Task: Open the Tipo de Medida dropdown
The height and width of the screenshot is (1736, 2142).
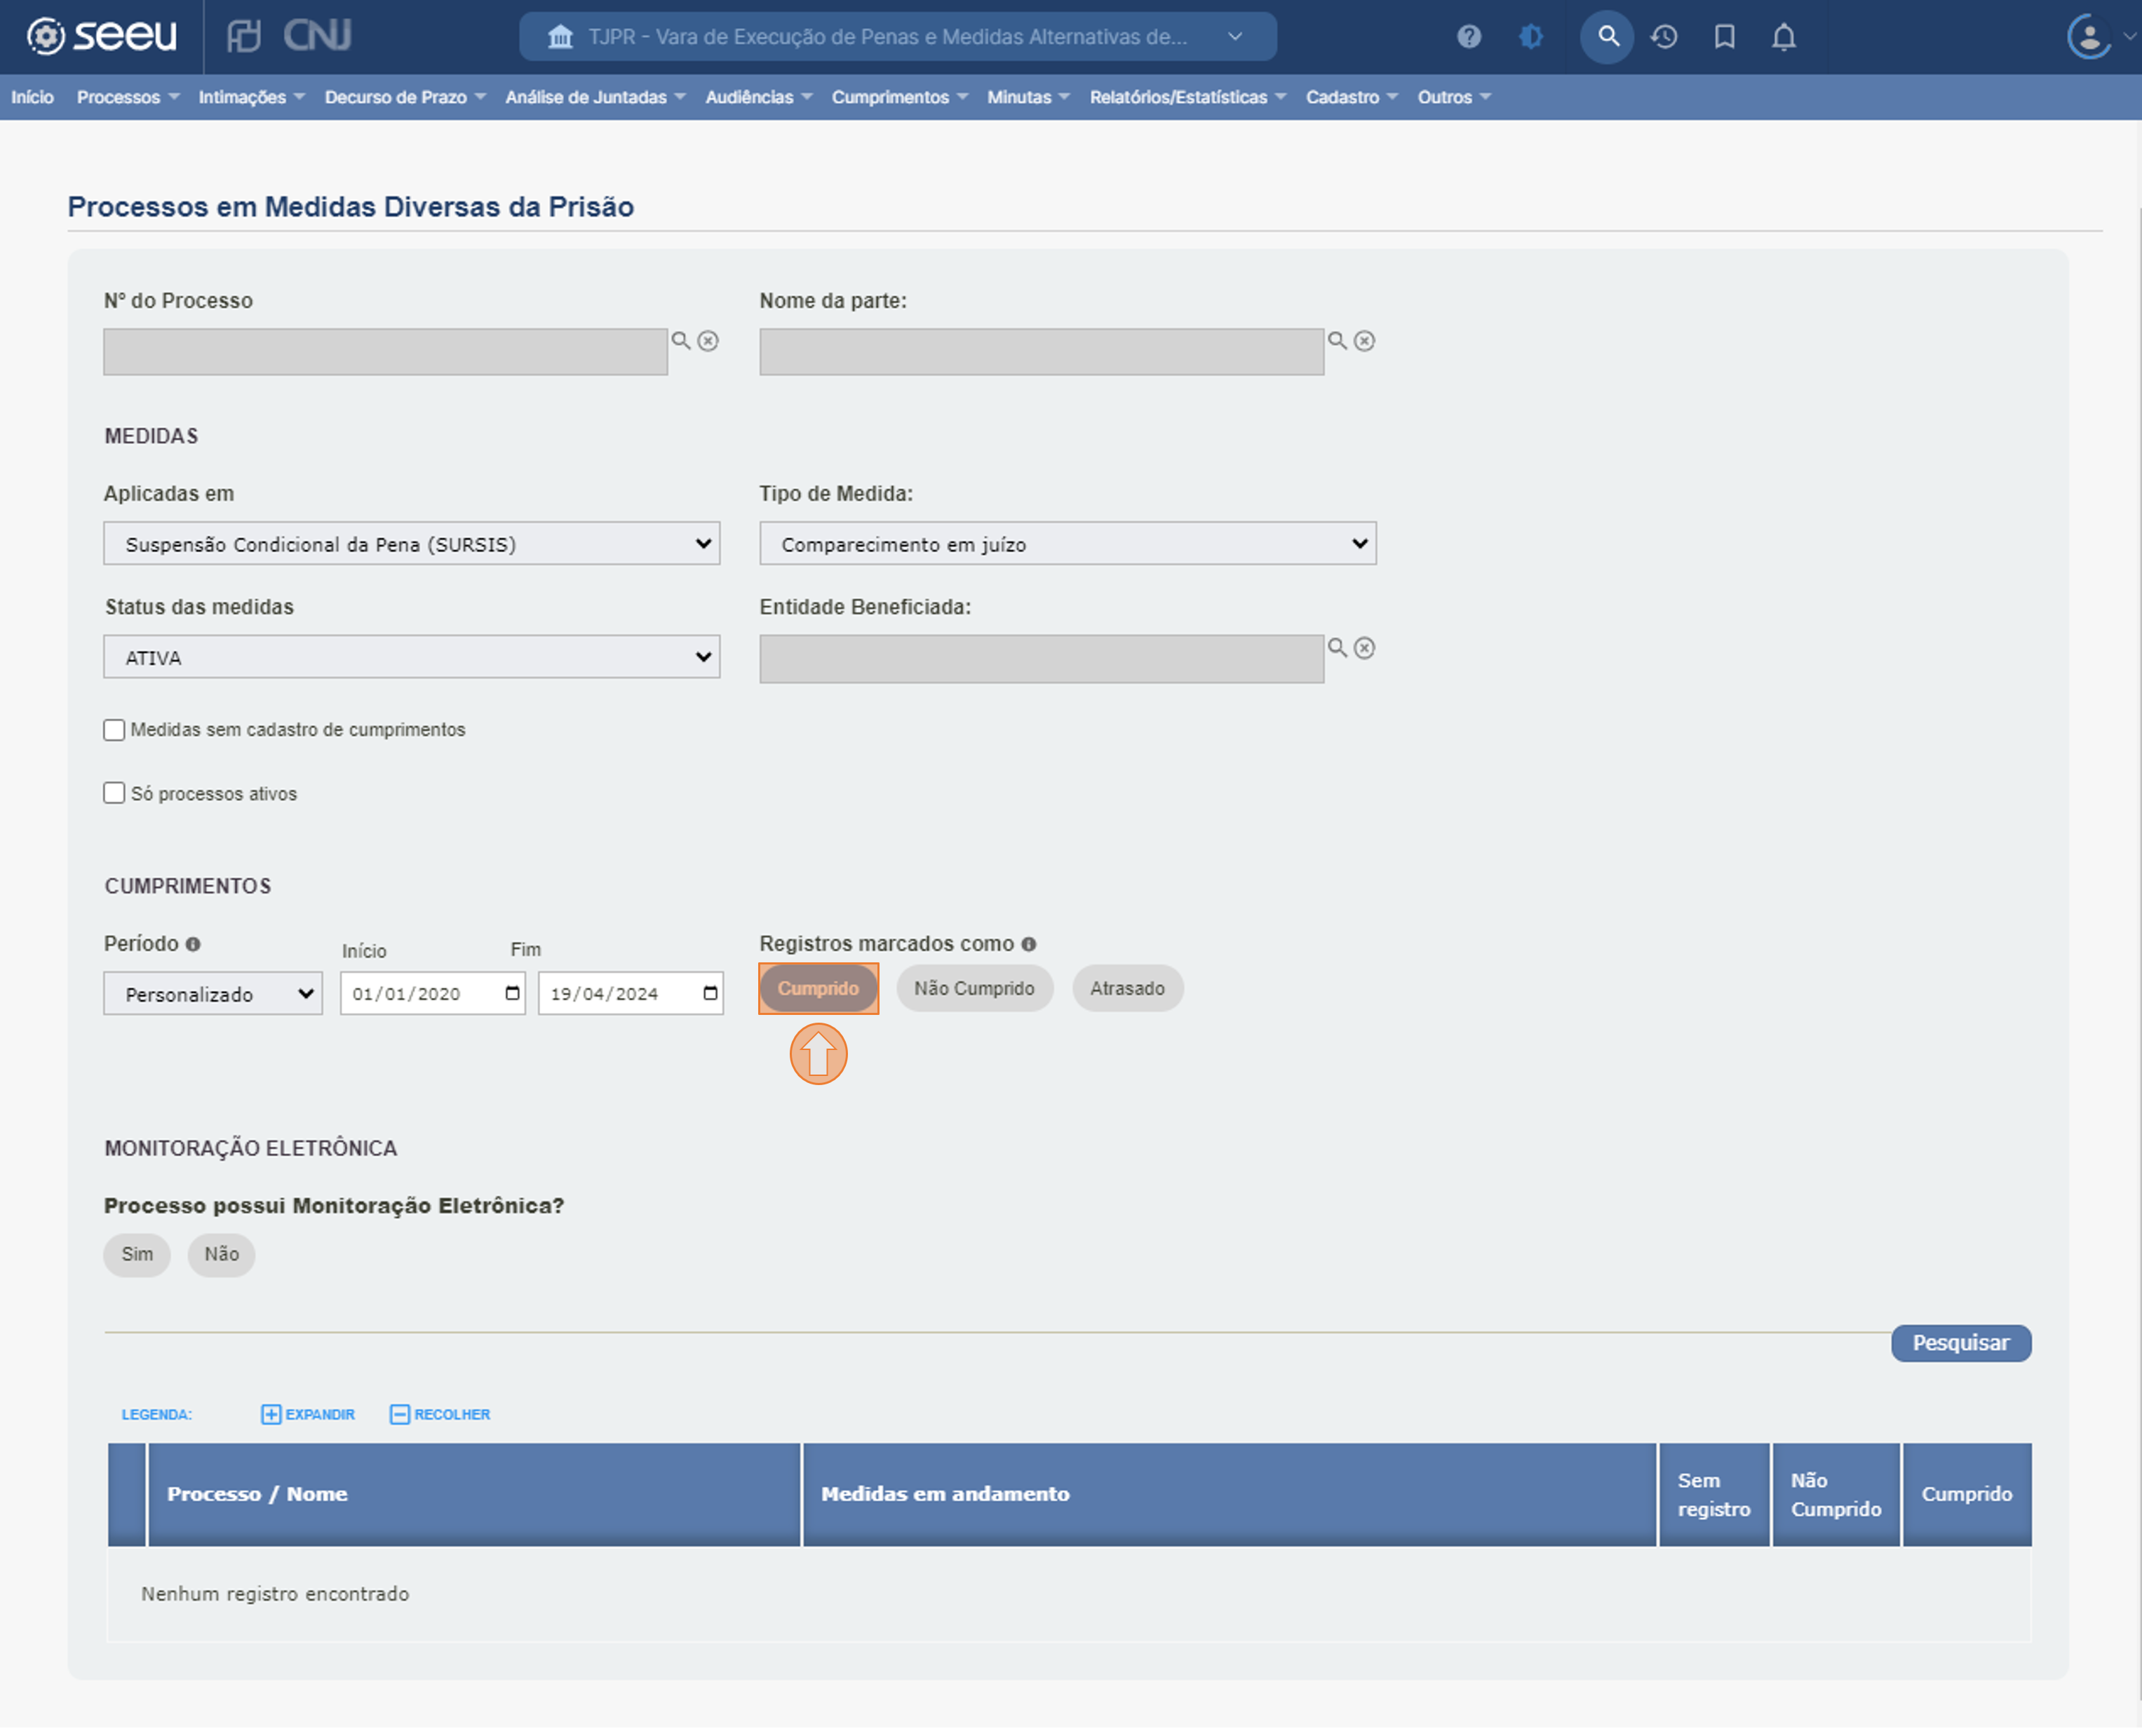Action: coord(1067,544)
